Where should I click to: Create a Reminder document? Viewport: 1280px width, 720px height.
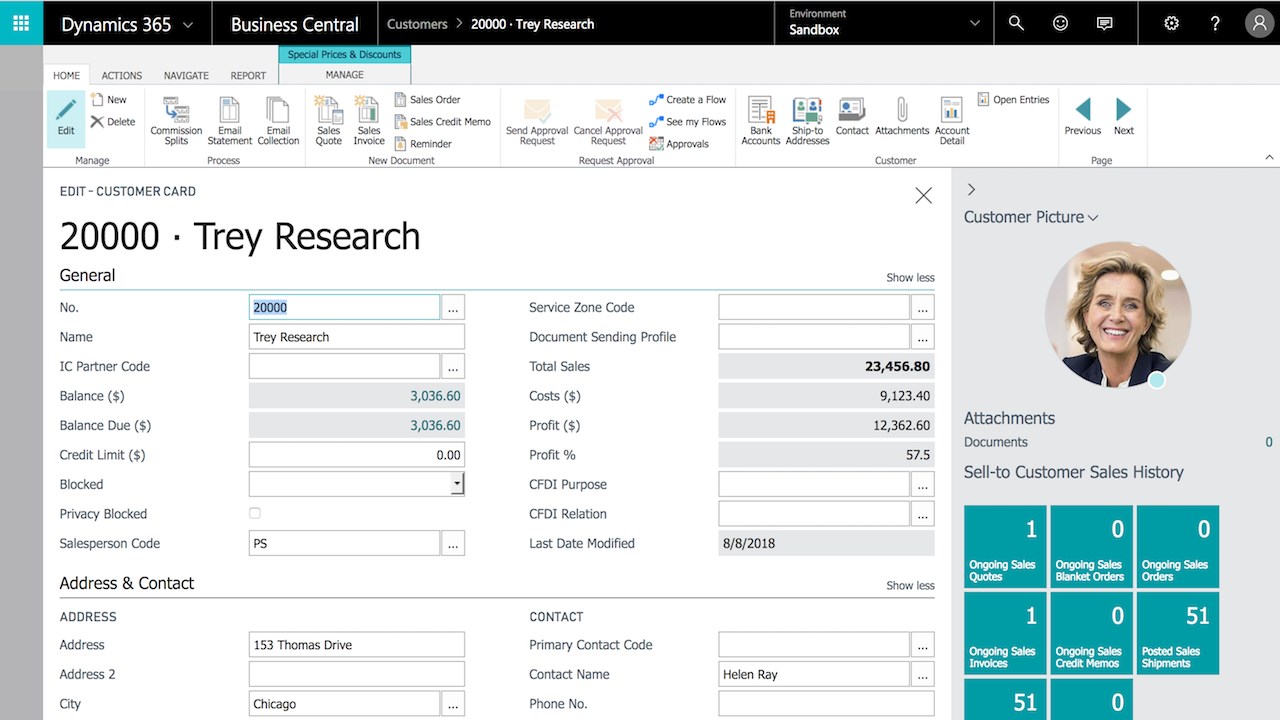tap(423, 144)
